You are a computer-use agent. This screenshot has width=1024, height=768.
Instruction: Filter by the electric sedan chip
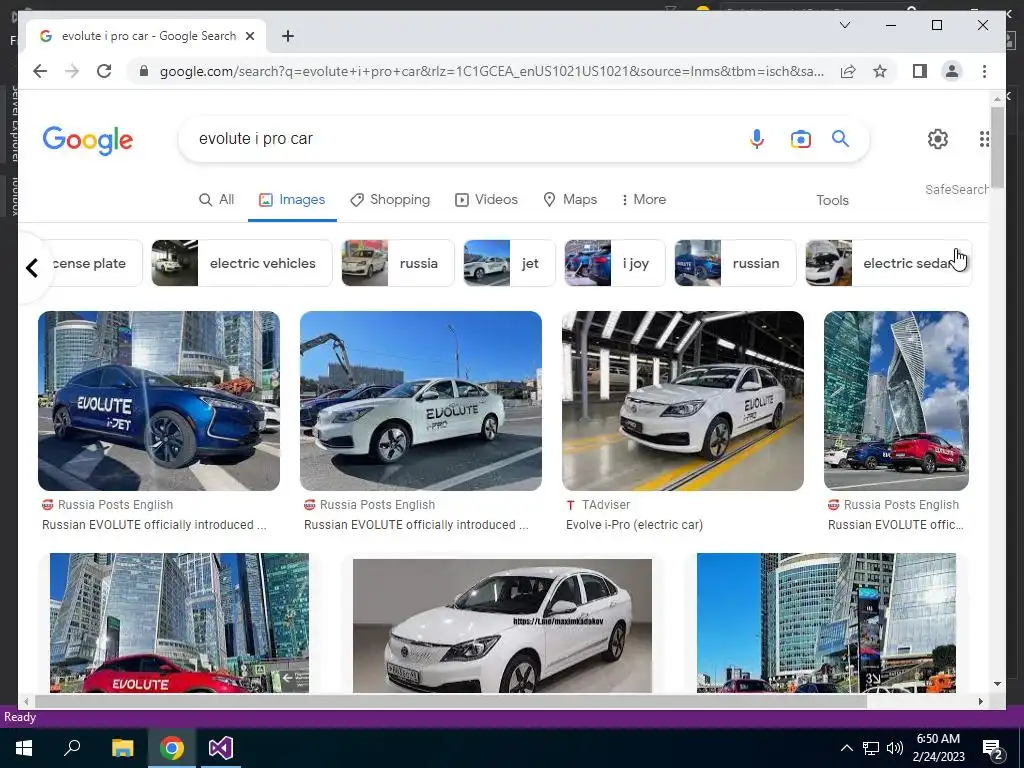[889, 263]
